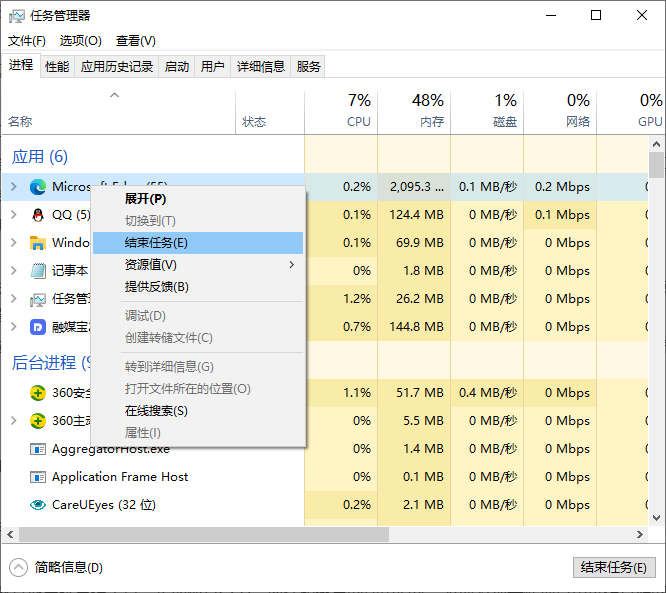666x593 pixels.
Task: Open the 选项(O) menu
Action: [x=80, y=41]
